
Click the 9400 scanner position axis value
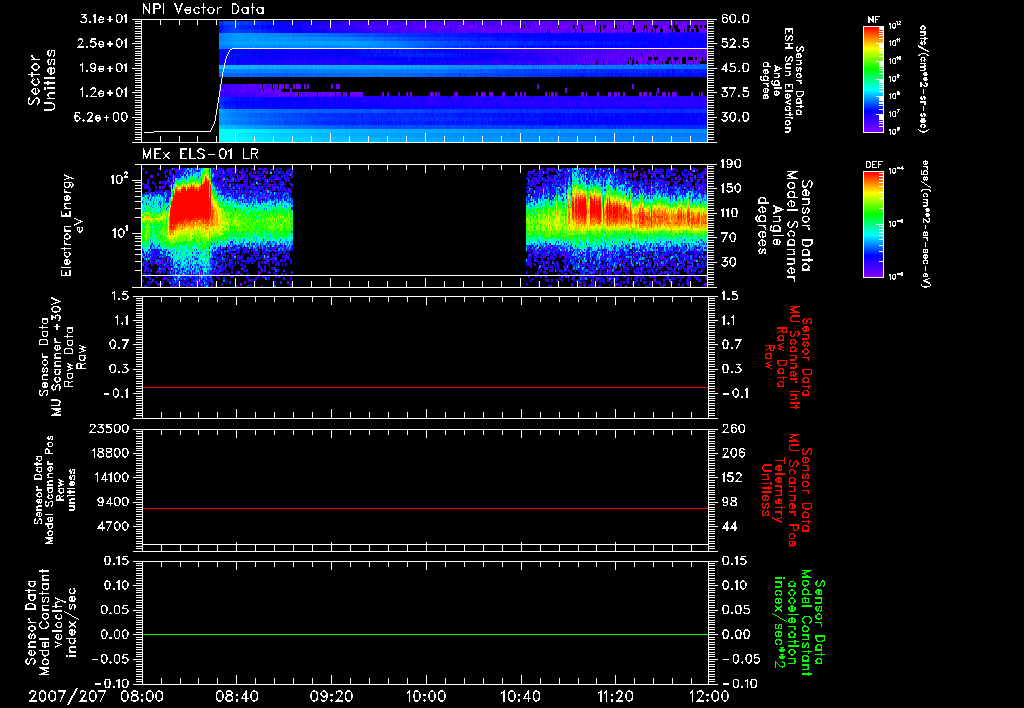[113, 502]
